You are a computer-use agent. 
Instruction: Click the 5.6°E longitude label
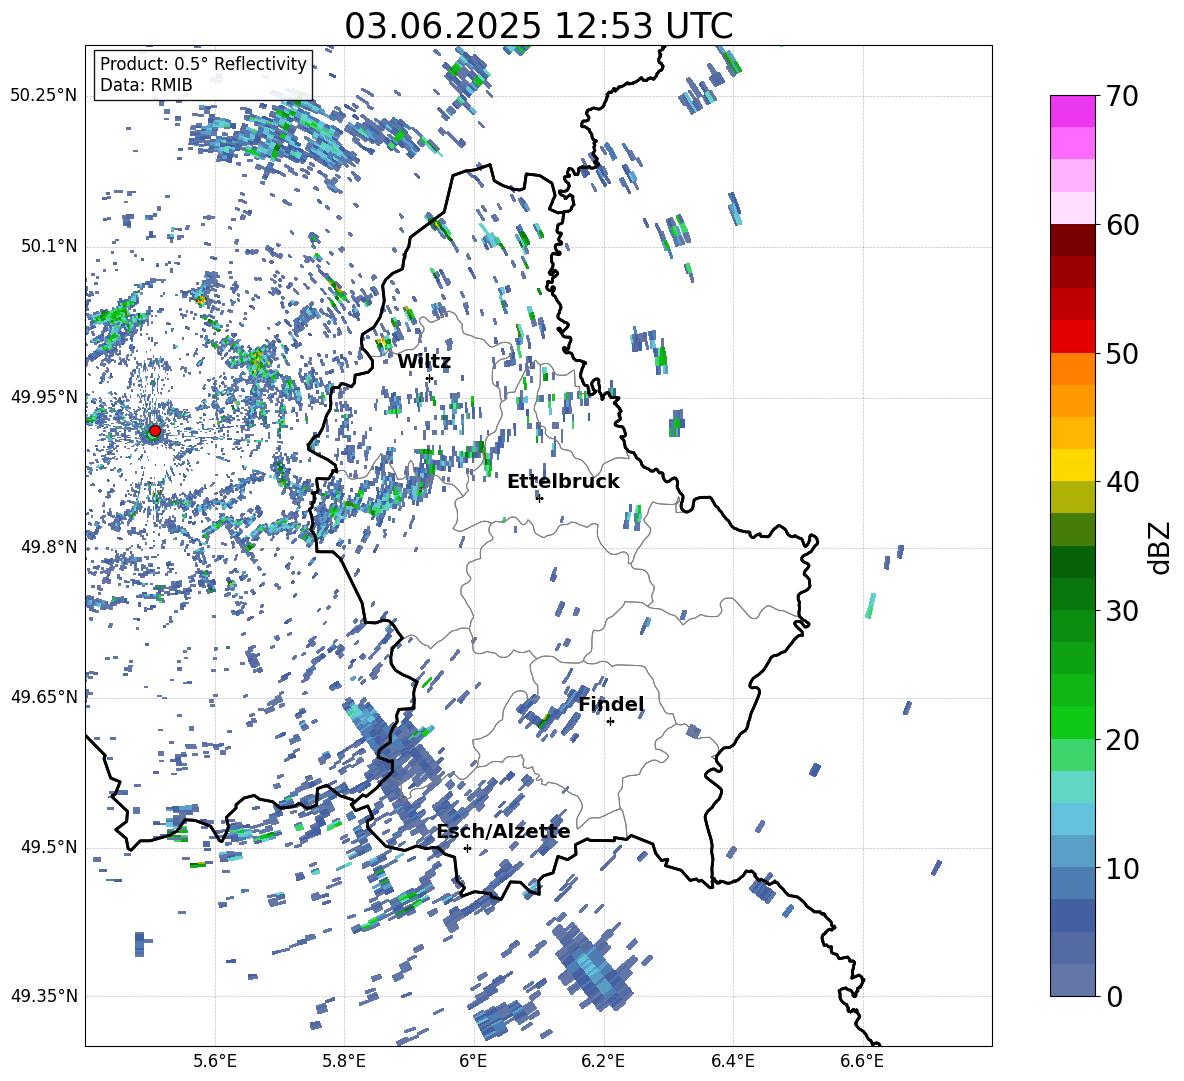[x=215, y=1061]
